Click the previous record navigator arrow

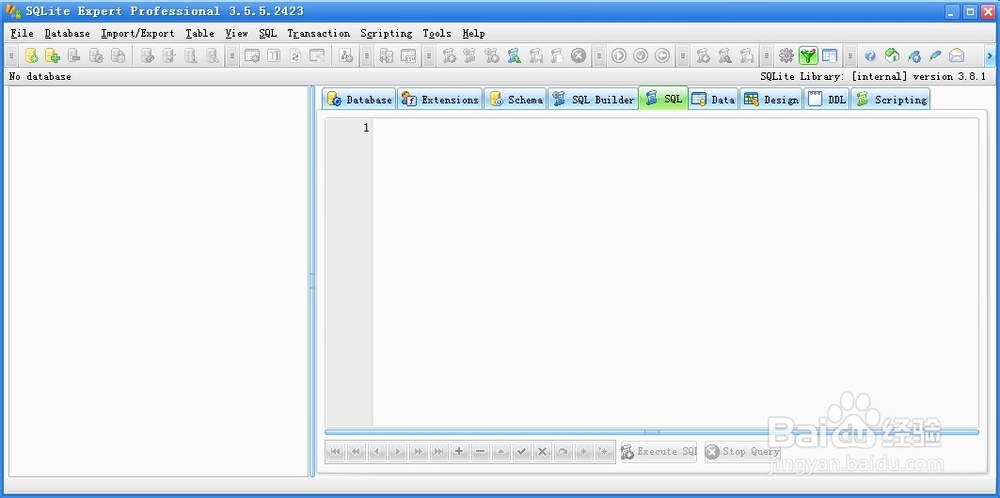(x=376, y=451)
